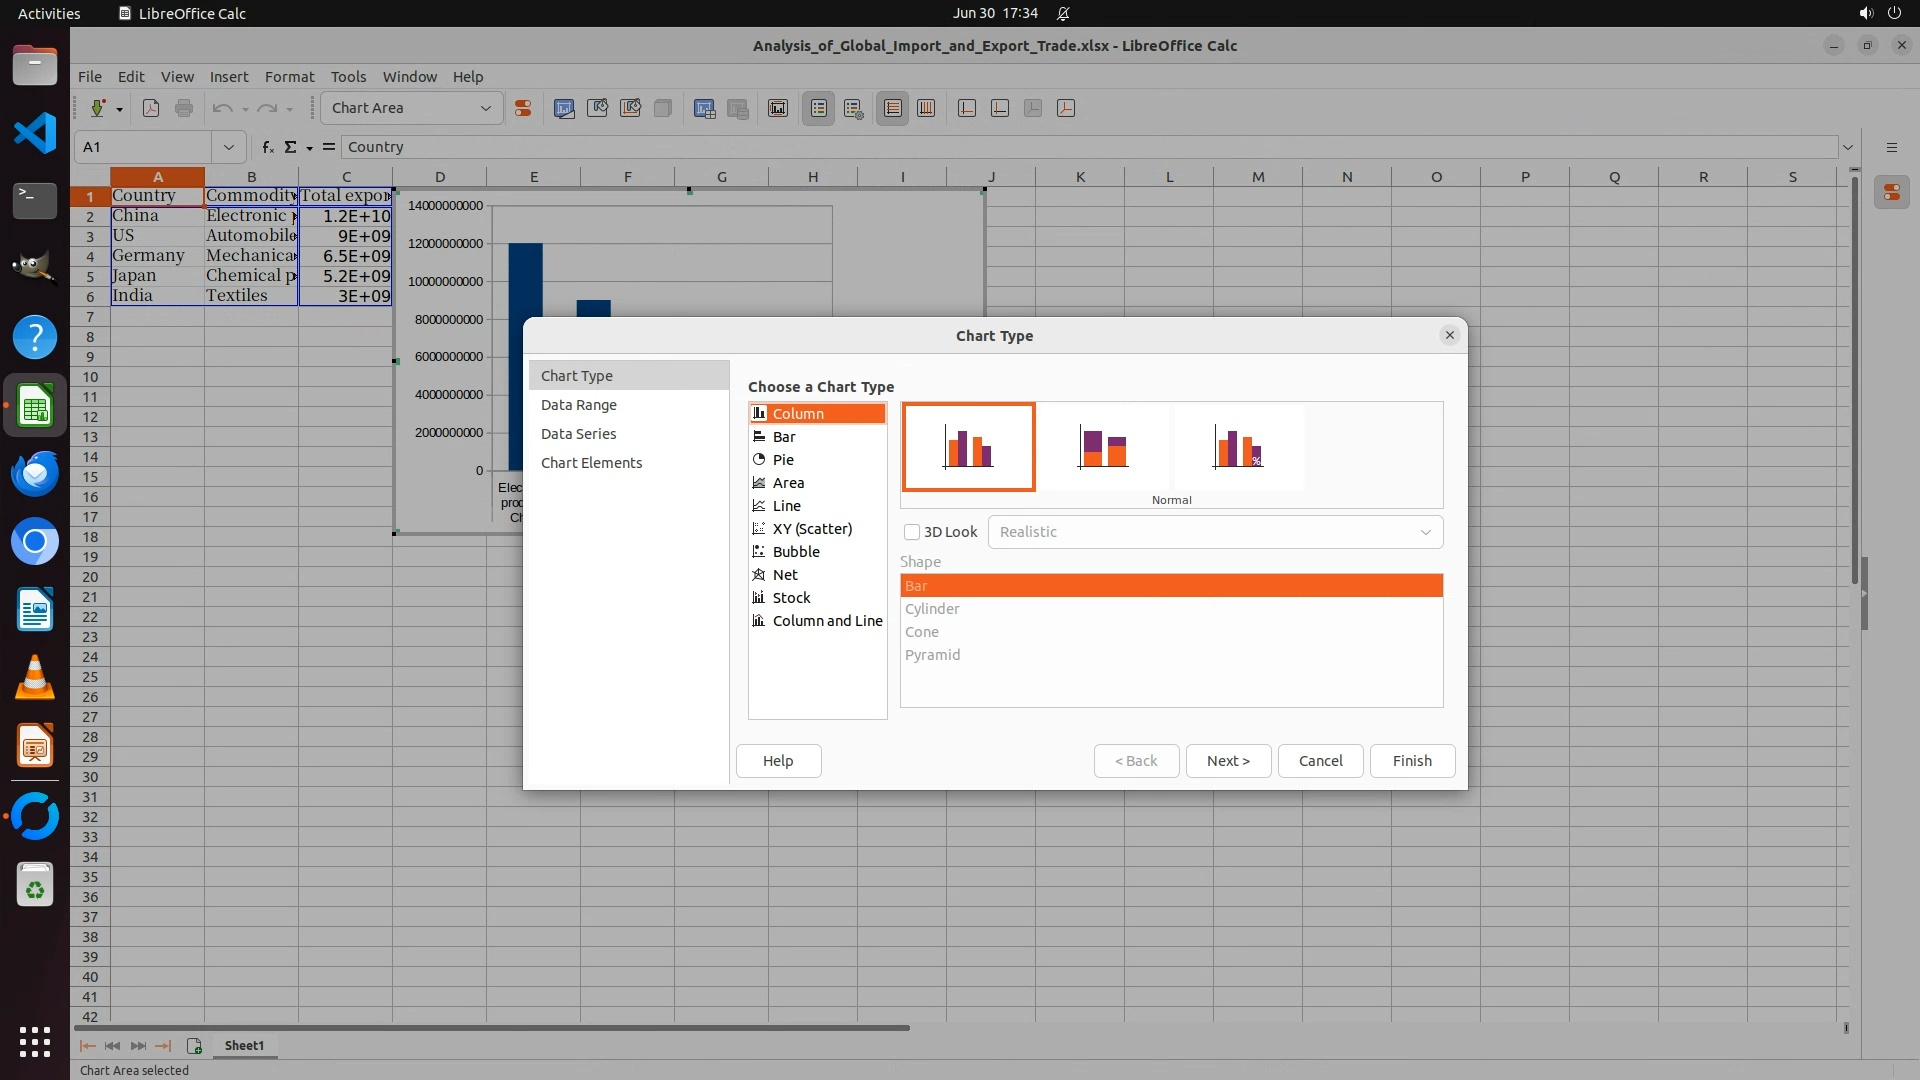
Task: Click the Export as PDF toolbar icon
Action: point(151,108)
